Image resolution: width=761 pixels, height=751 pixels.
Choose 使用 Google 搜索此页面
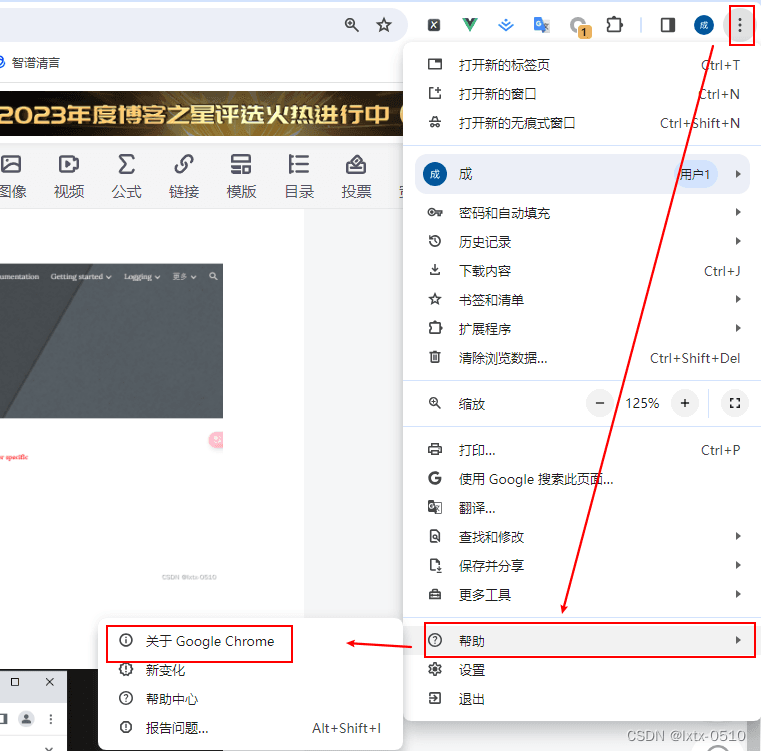tap(582, 479)
